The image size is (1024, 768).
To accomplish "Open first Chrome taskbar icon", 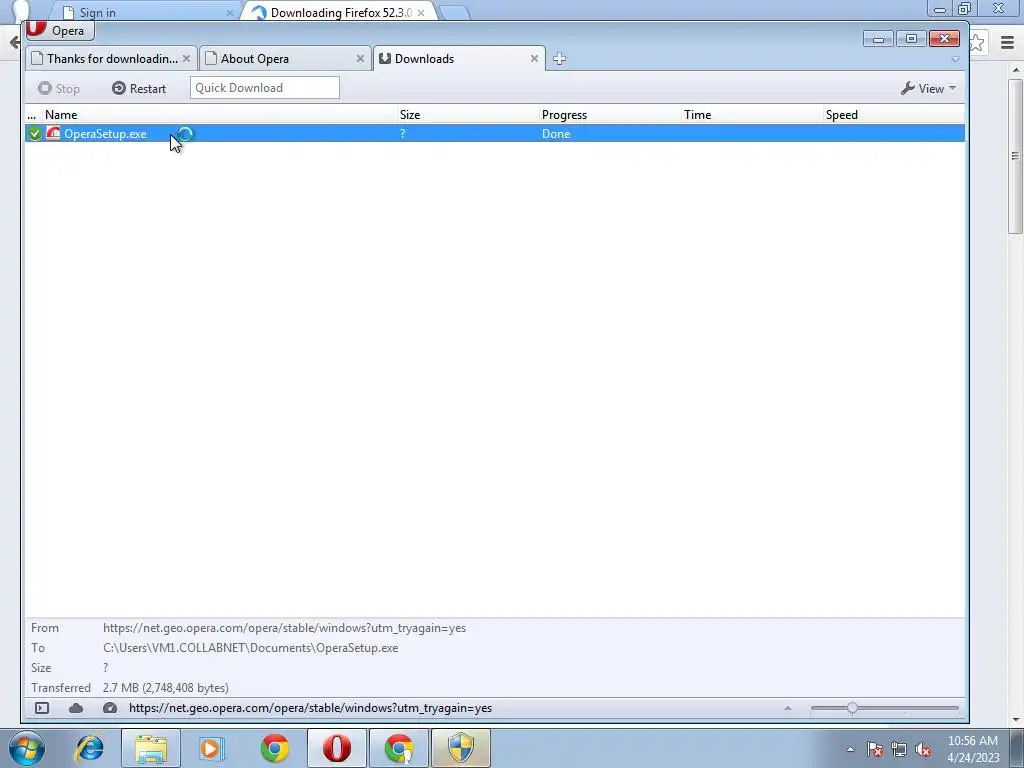I will pyautogui.click(x=274, y=748).
